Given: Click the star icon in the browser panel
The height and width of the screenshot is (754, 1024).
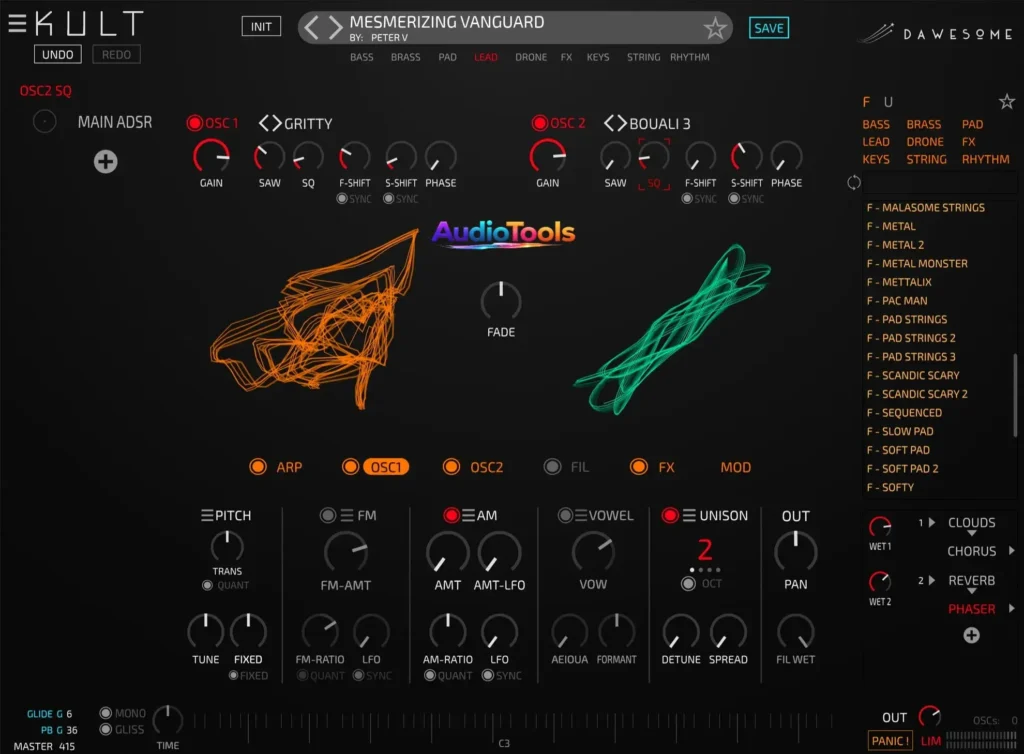Looking at the screenshot, I should coord(1007,101).
